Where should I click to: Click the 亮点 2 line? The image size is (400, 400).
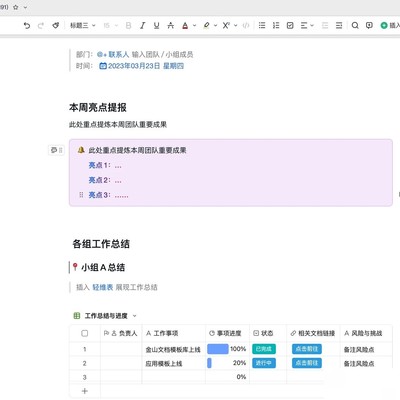[105, 180]
